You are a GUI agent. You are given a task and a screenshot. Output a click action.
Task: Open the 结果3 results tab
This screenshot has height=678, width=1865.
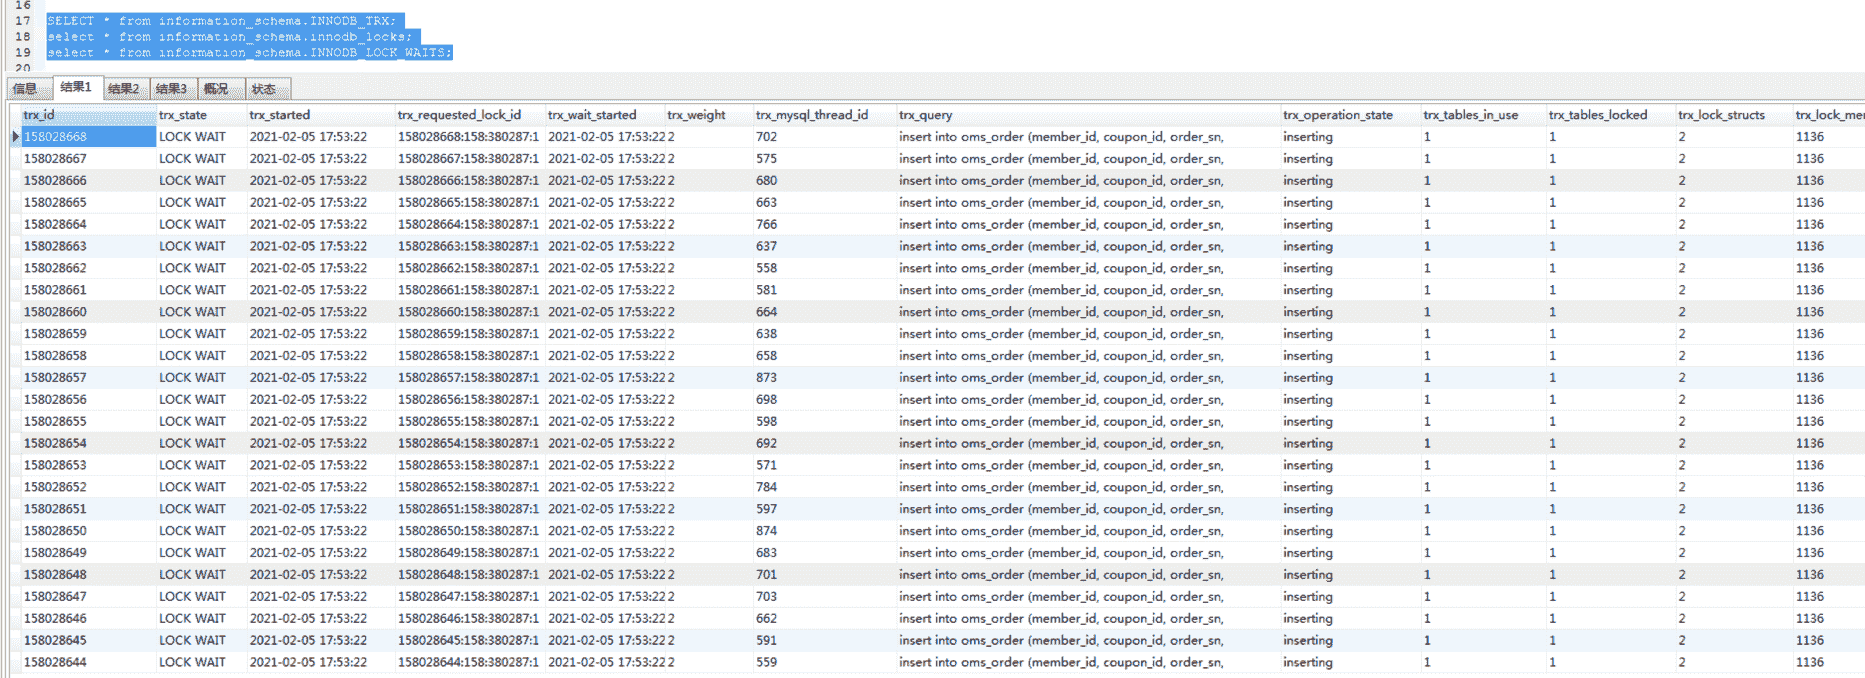[x=173, y=89]
